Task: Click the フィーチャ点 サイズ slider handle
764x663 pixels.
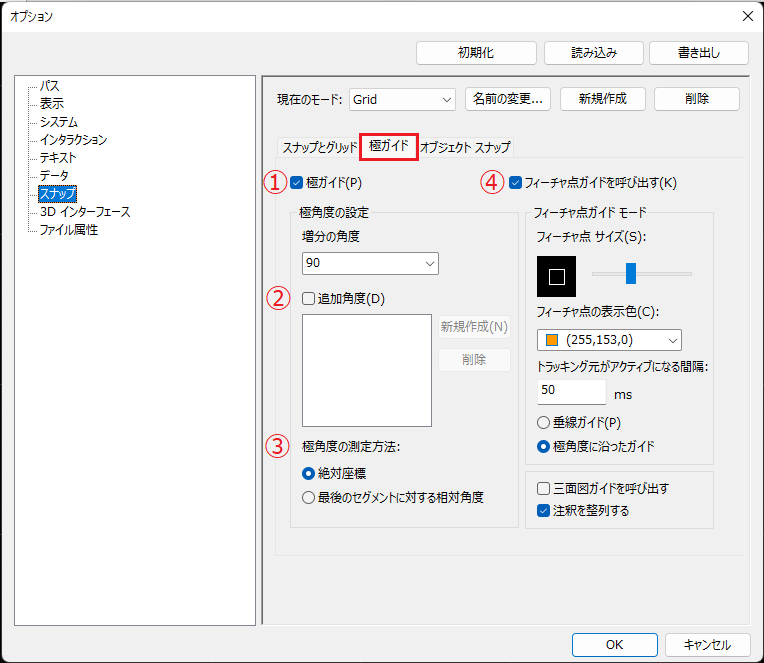Action: click(631, 273)
